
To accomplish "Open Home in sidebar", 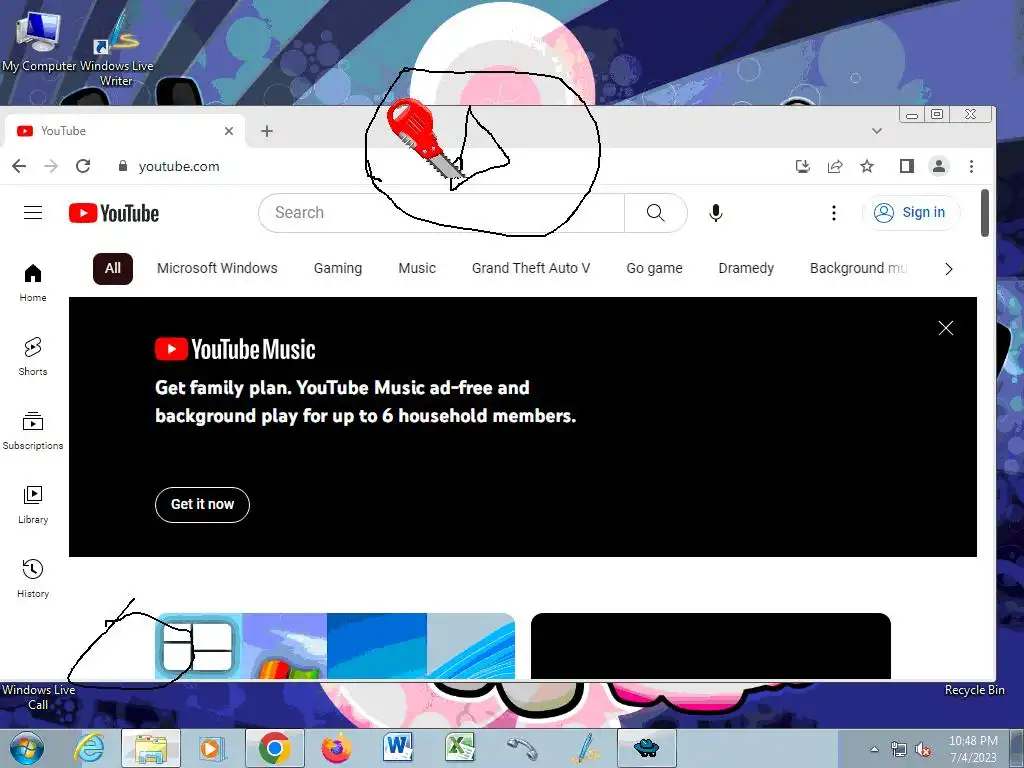I will (33, 282).
